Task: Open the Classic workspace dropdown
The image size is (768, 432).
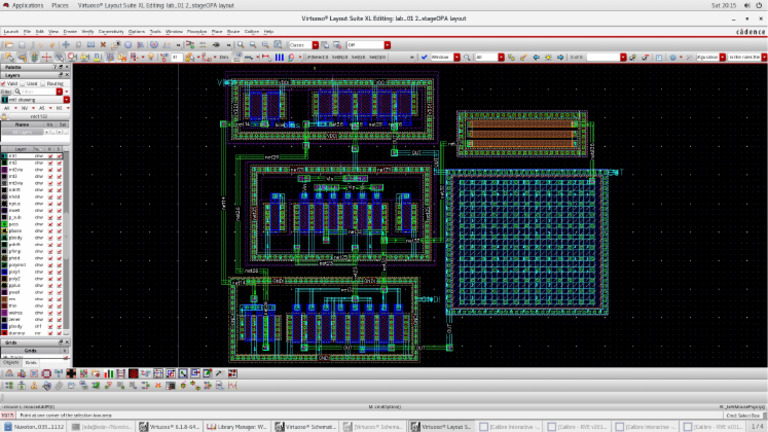Action: tap(317, 45)
